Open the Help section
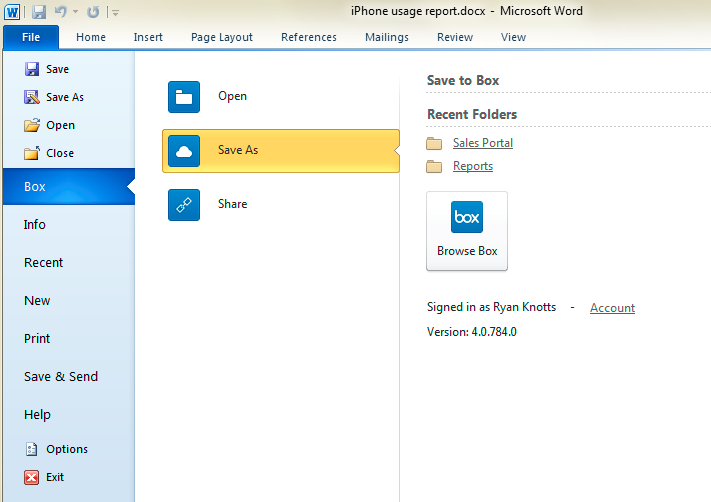 tap(37, 414)
